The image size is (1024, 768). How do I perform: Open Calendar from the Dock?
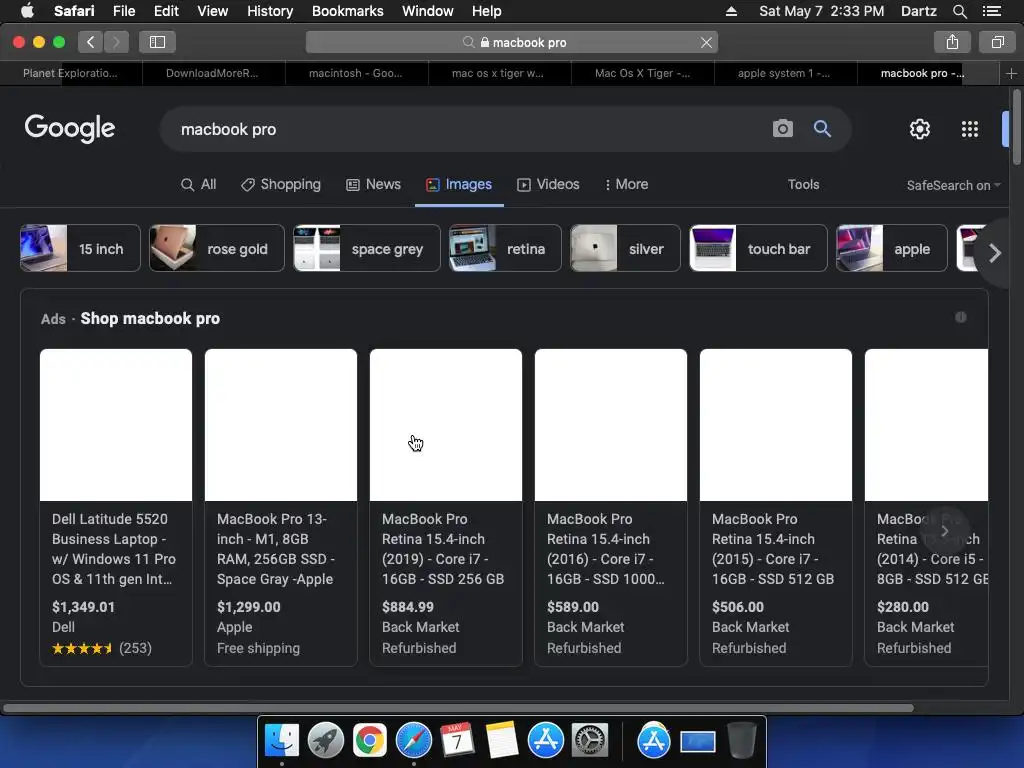pos(457,741)
